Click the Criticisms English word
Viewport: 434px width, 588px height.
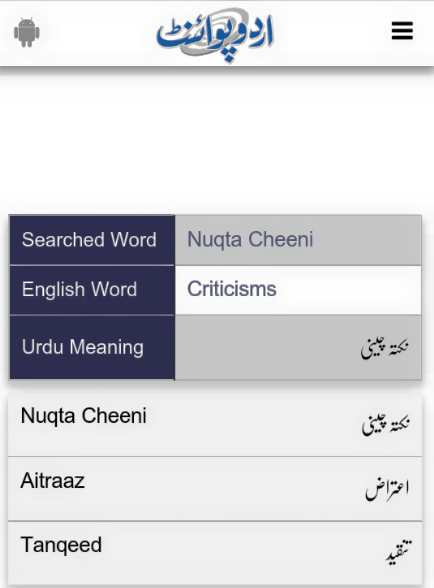tap(232, 289)
